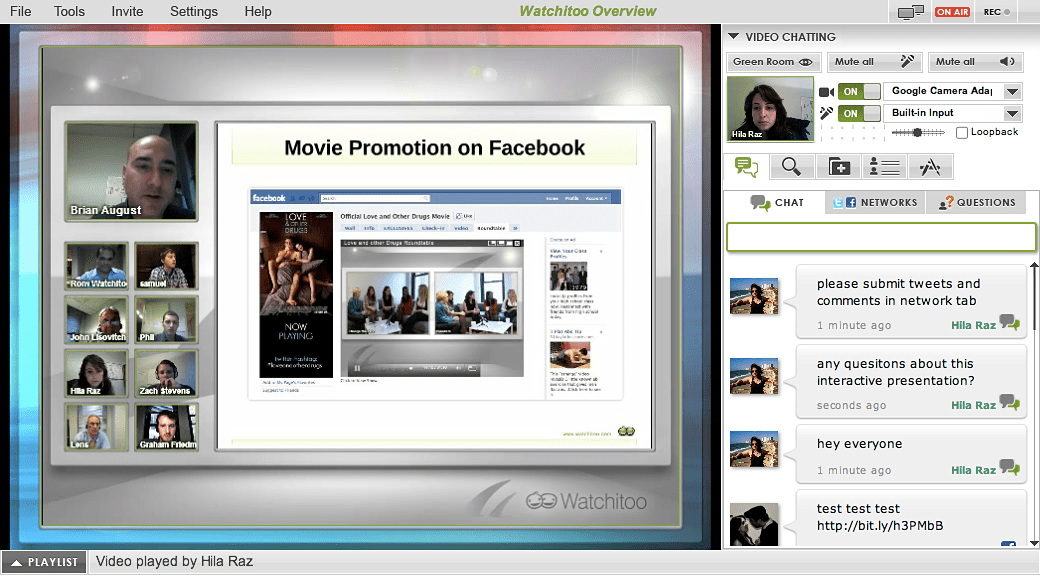Image resolution: width=1040 pixels, height=577 pixels.
Task: Select Zach Stevens' video thumbnail
Action: pos(166,373)
